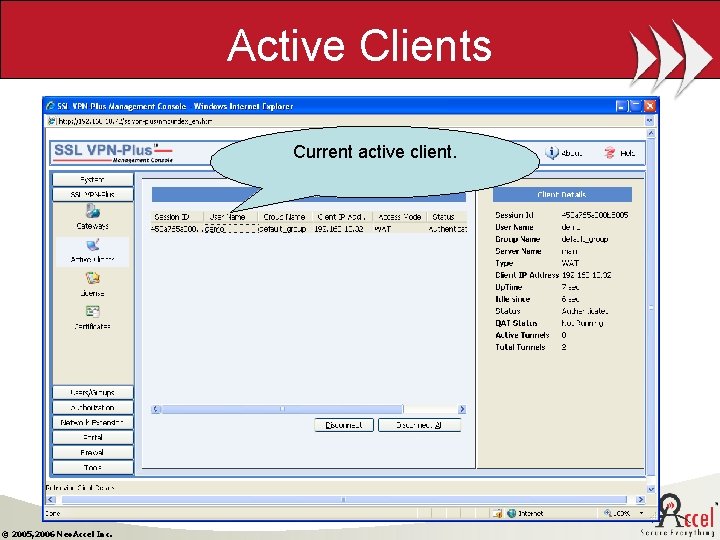Viewport: 720px width, 540px height.
Task: Click the Client Details panel header
Action: (562, 195)
